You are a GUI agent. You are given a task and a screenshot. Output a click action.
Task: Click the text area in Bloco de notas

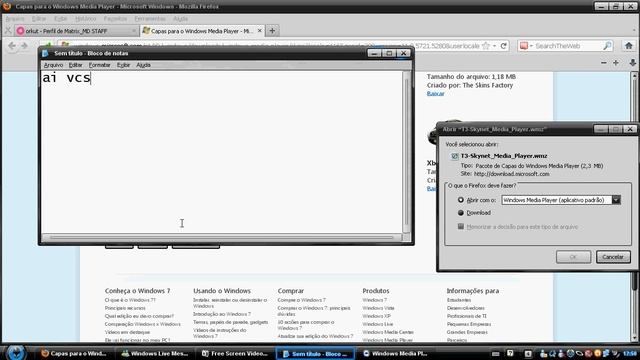click(x=222, y=152)
